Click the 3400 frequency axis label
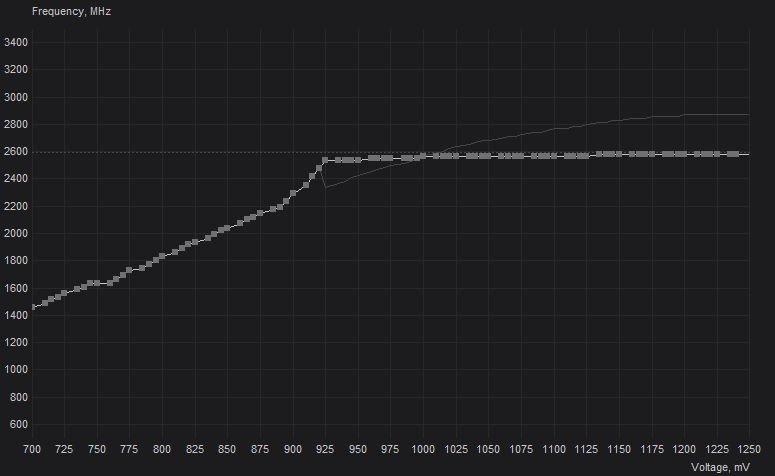The image size is (775, 476). [16, 43]
